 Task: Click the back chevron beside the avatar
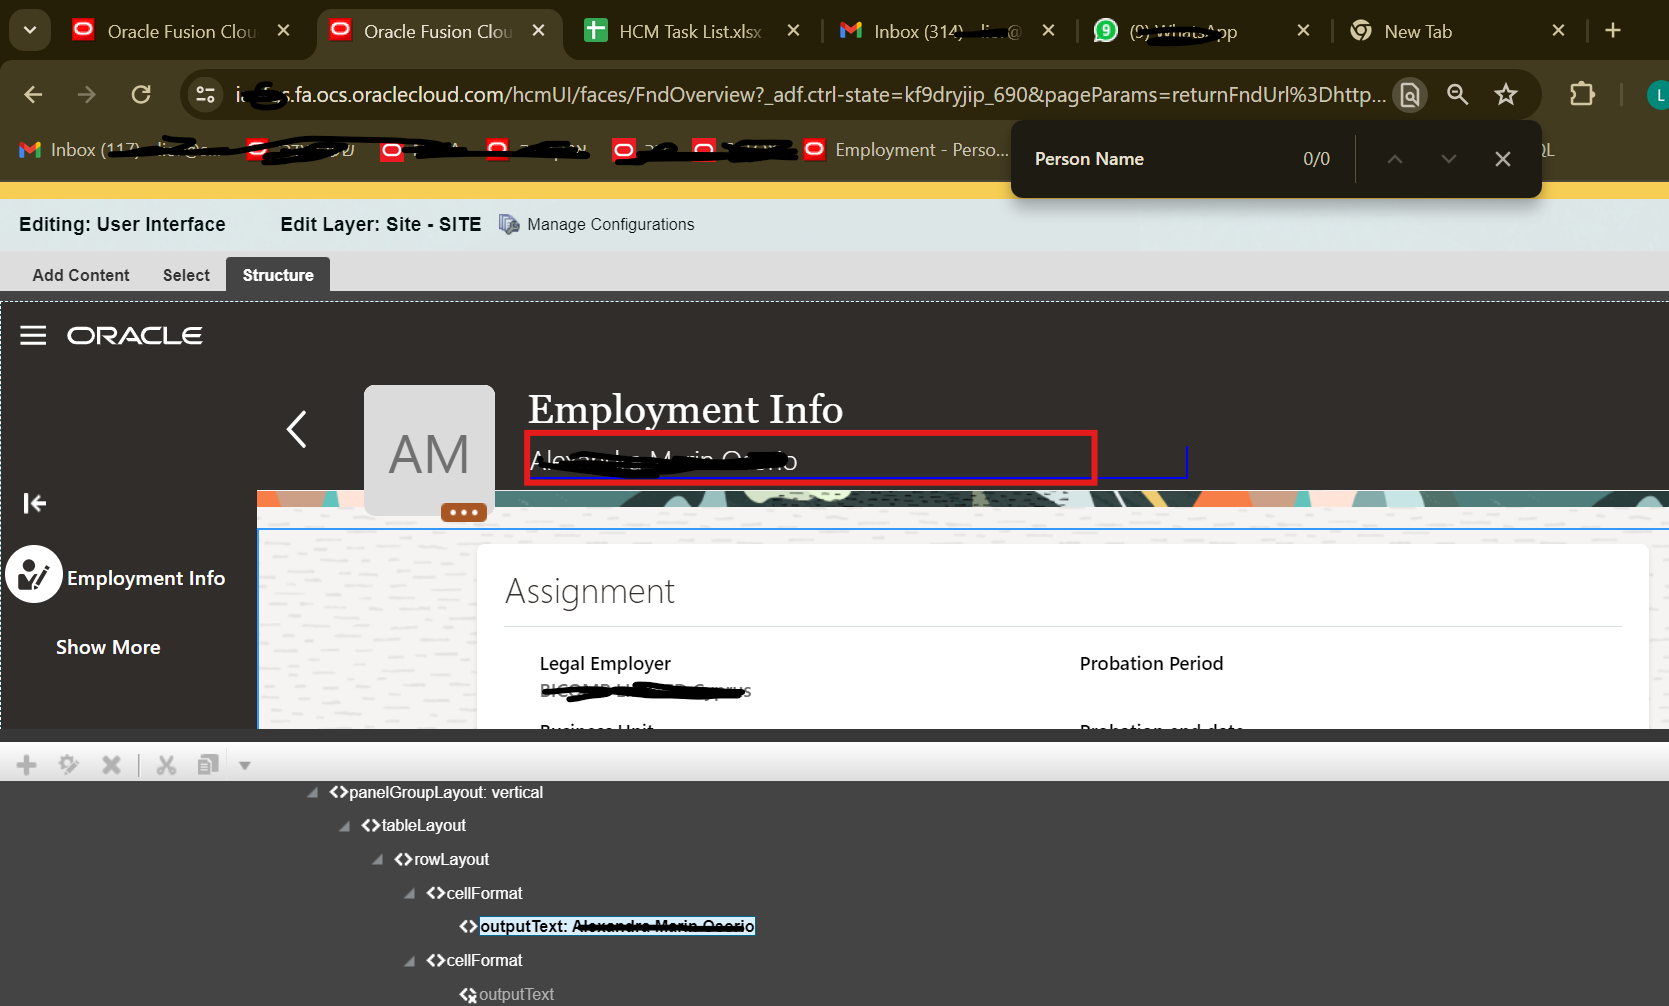296,429
